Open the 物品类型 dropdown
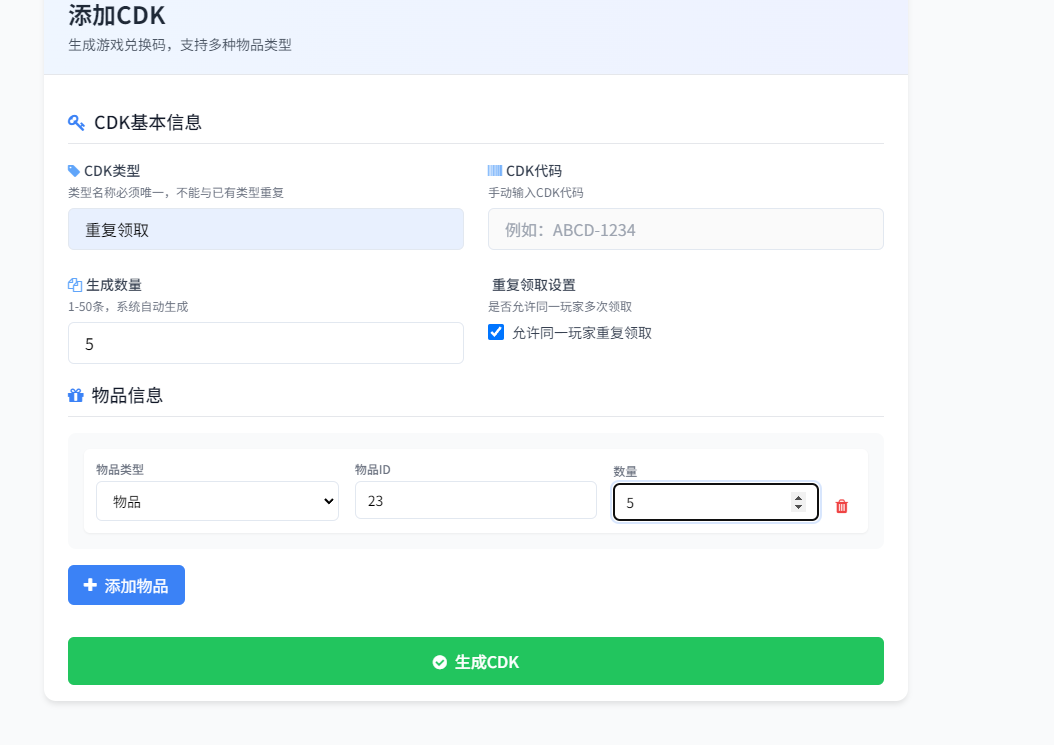The image size is (1054, 745). pos(217,501)
